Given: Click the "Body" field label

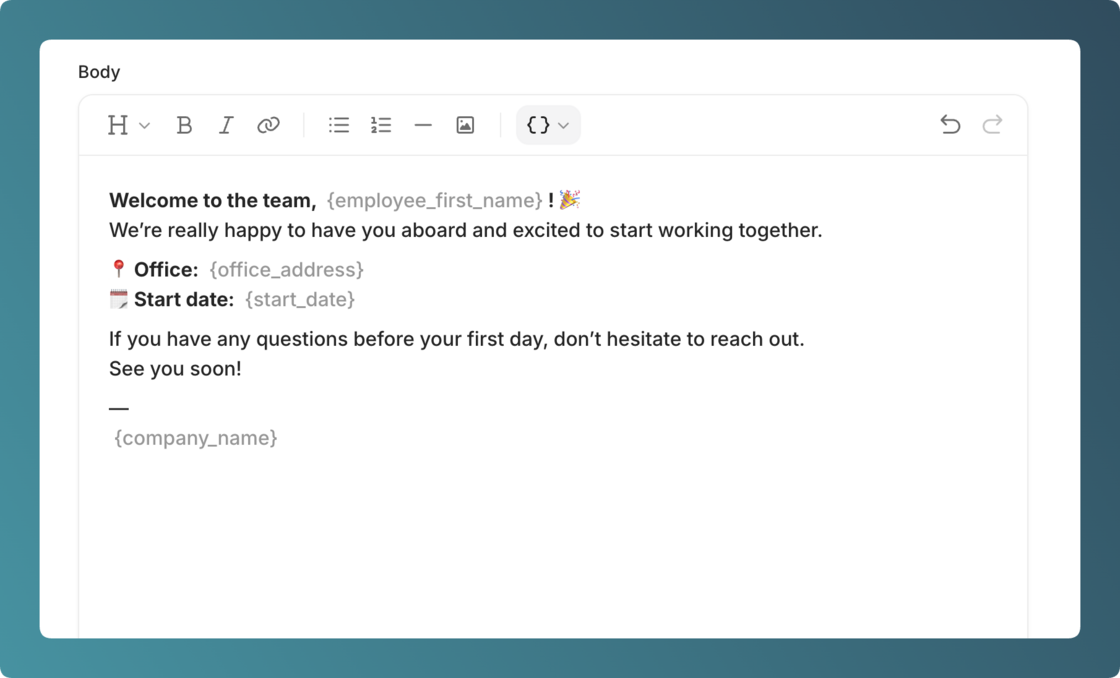Looking at the screenshot, I should point(99,72).
